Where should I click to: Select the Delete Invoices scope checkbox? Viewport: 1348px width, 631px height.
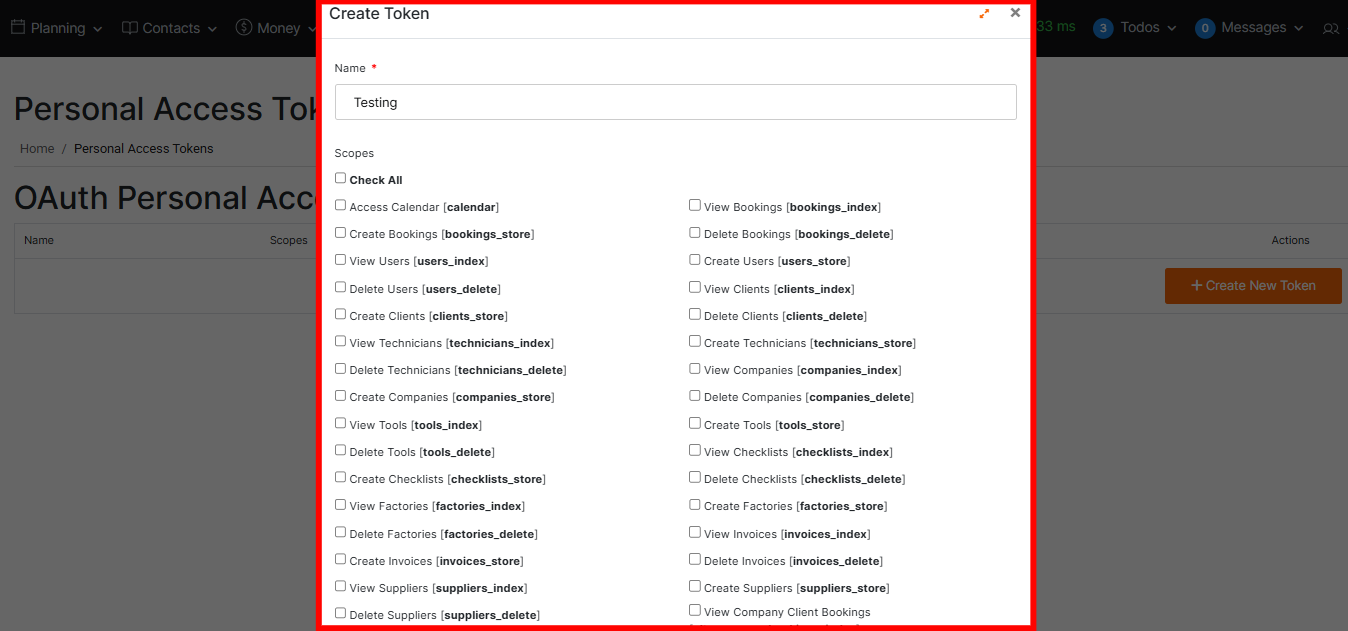tap(695, 559)
